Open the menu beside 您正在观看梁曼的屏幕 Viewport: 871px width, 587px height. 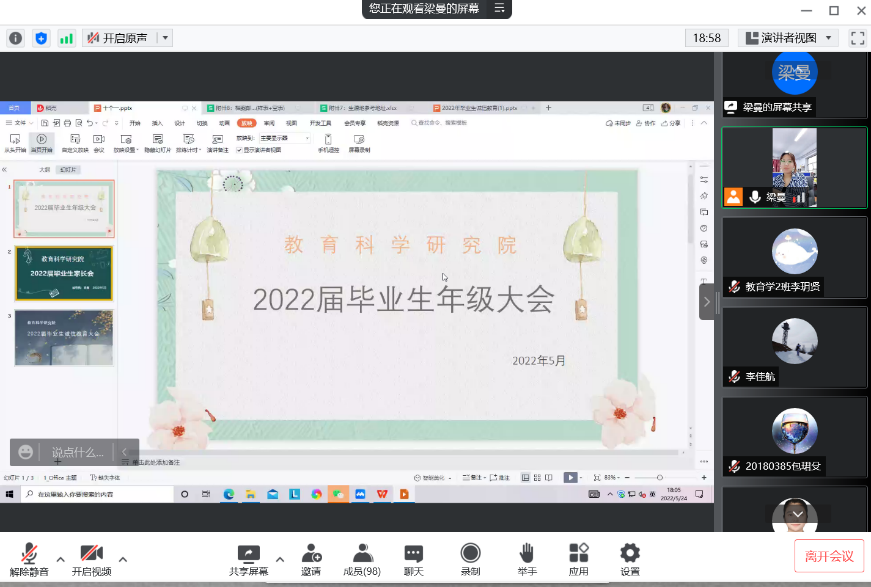pos(500,8)
